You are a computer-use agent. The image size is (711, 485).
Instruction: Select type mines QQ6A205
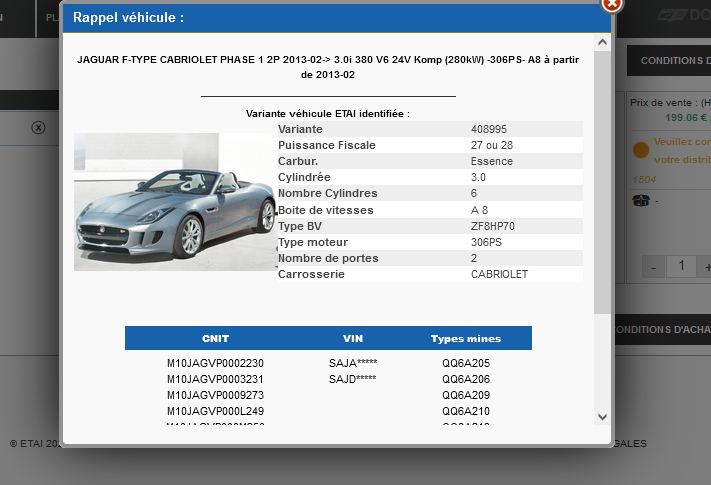466,364
